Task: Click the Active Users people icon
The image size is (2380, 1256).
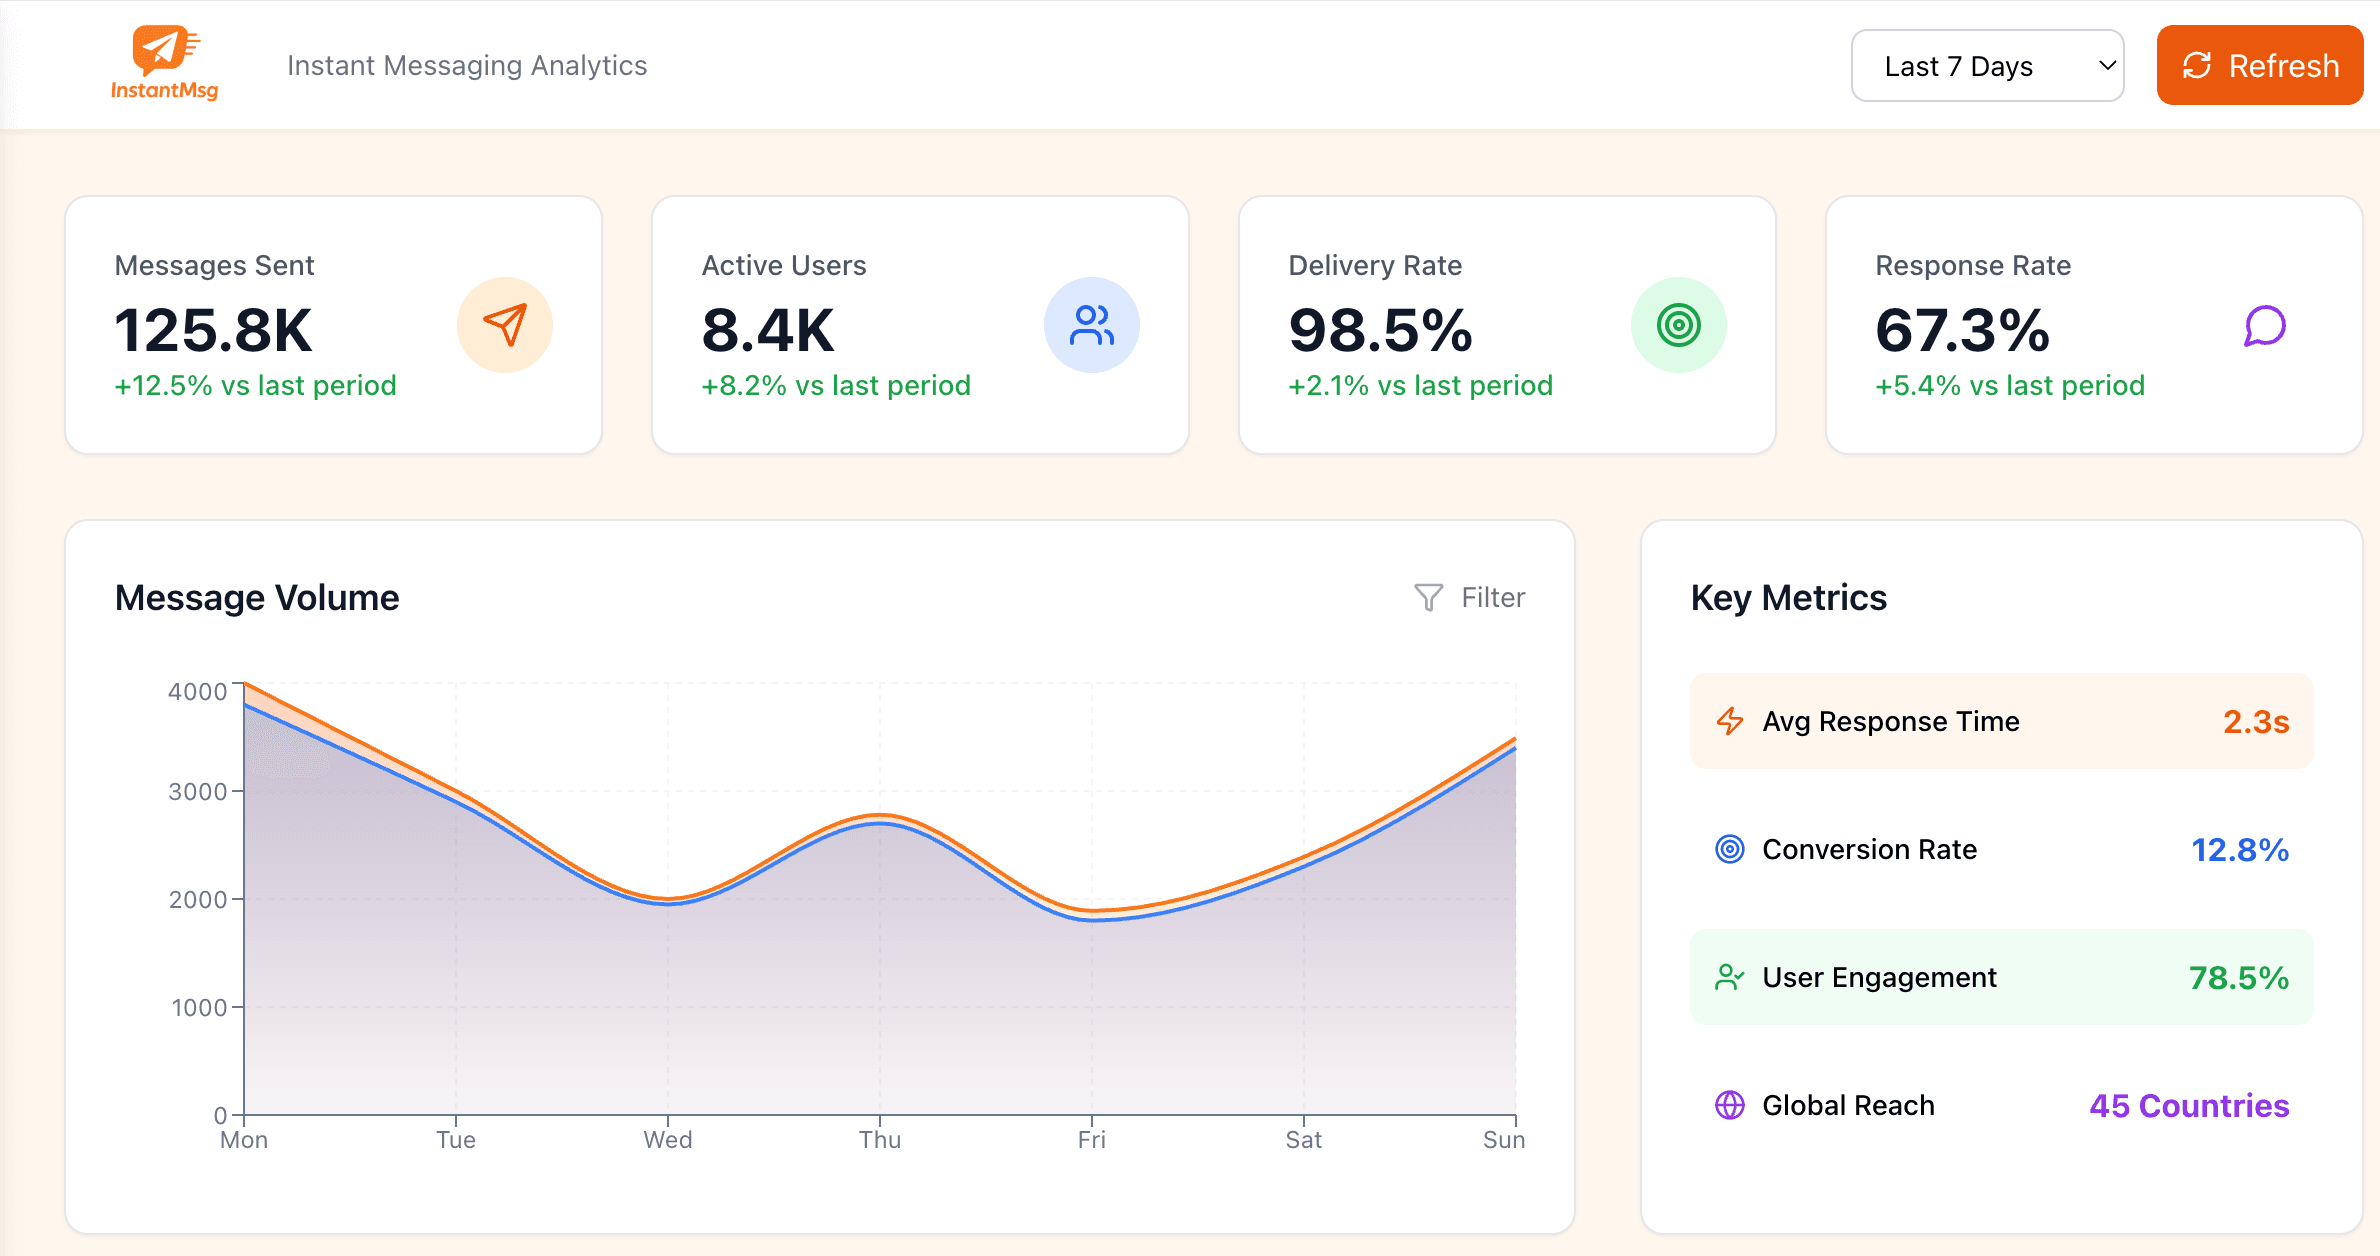Action: (x=1091, y=325)
